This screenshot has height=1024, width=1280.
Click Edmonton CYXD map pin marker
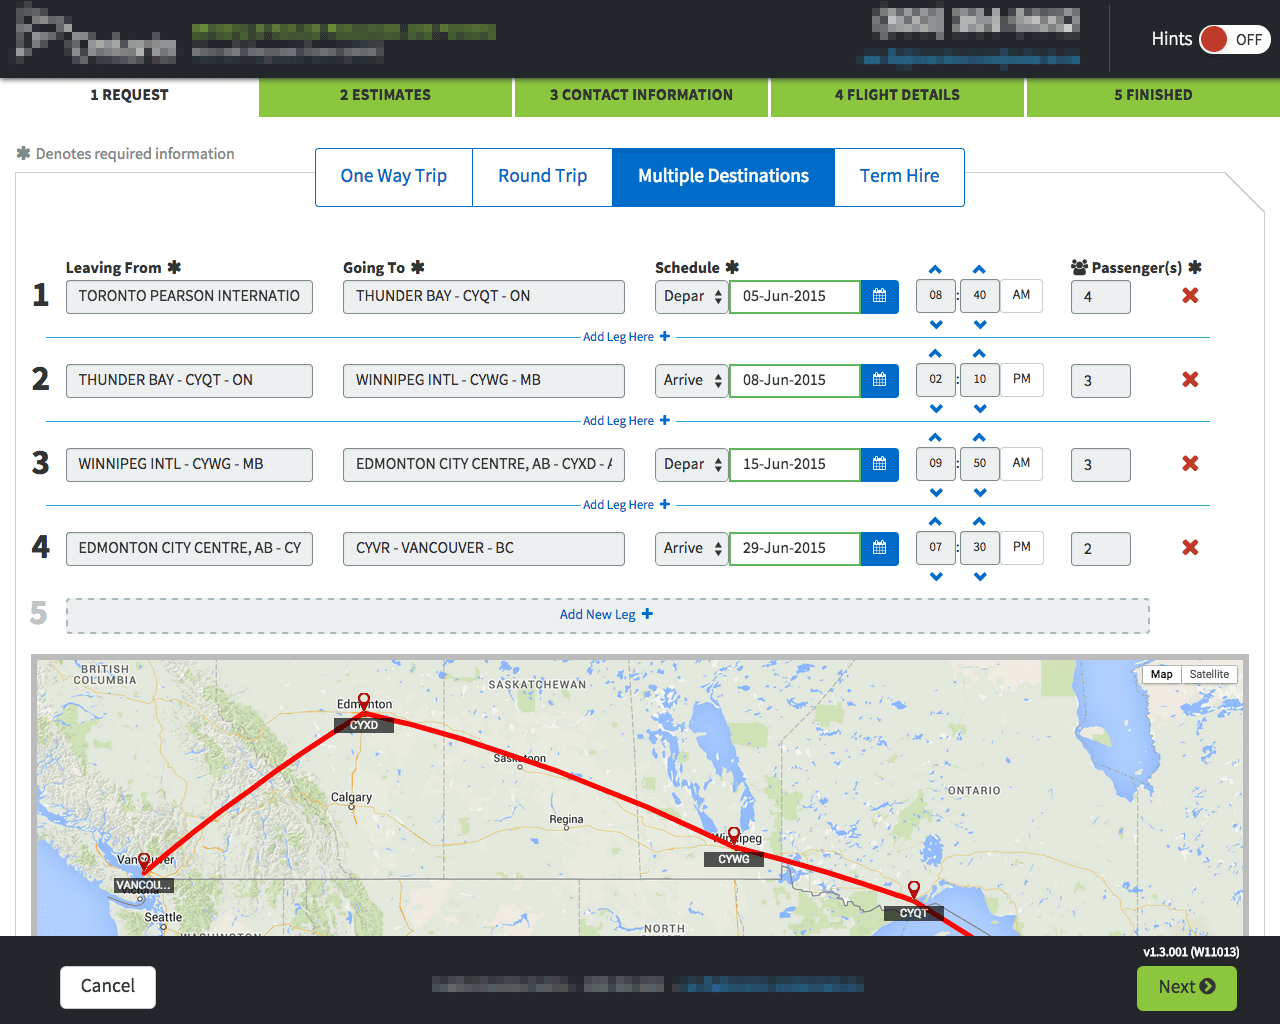(364, 702)
